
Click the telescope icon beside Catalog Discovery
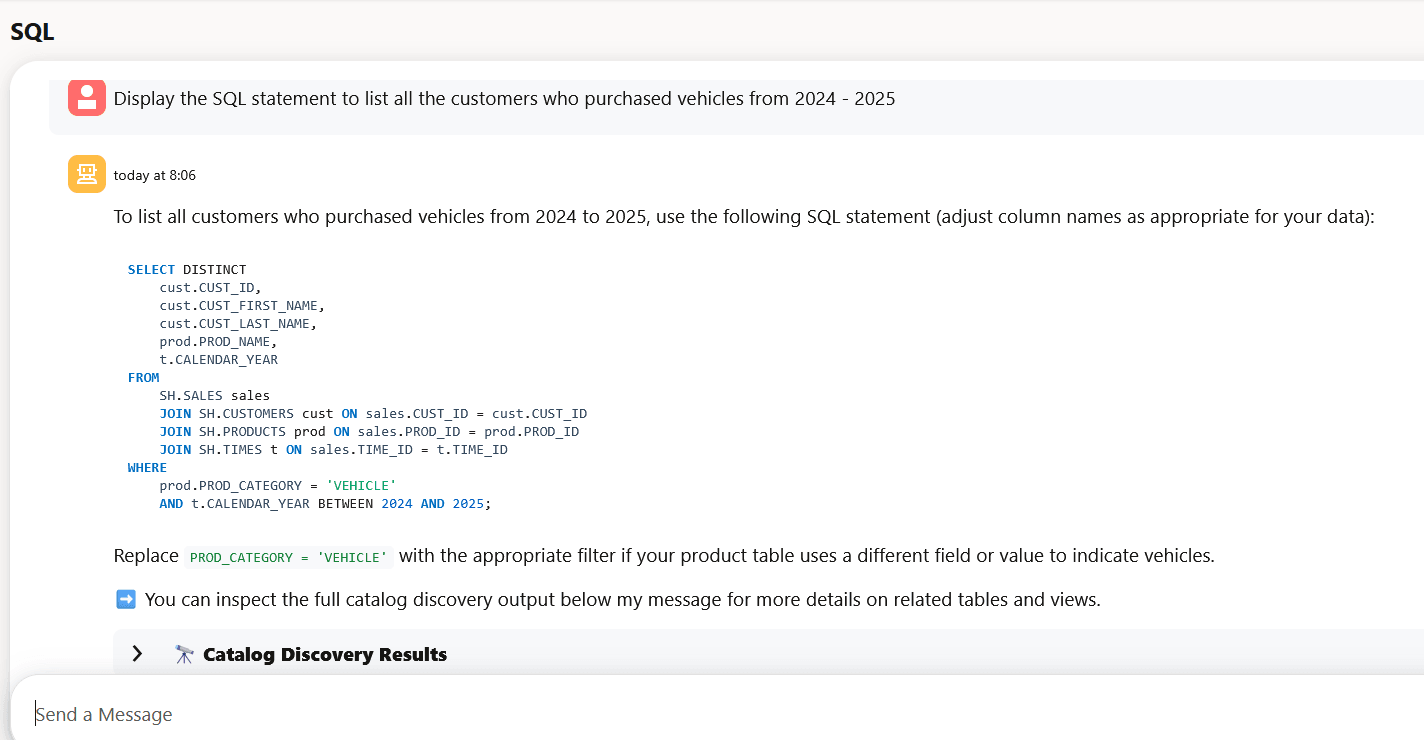click(184, 654)
